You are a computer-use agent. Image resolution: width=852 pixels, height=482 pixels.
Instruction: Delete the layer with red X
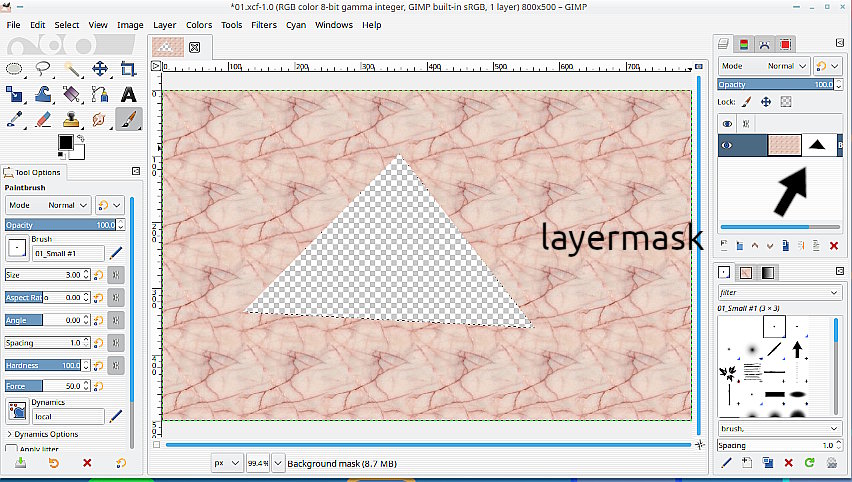(834, 246)
